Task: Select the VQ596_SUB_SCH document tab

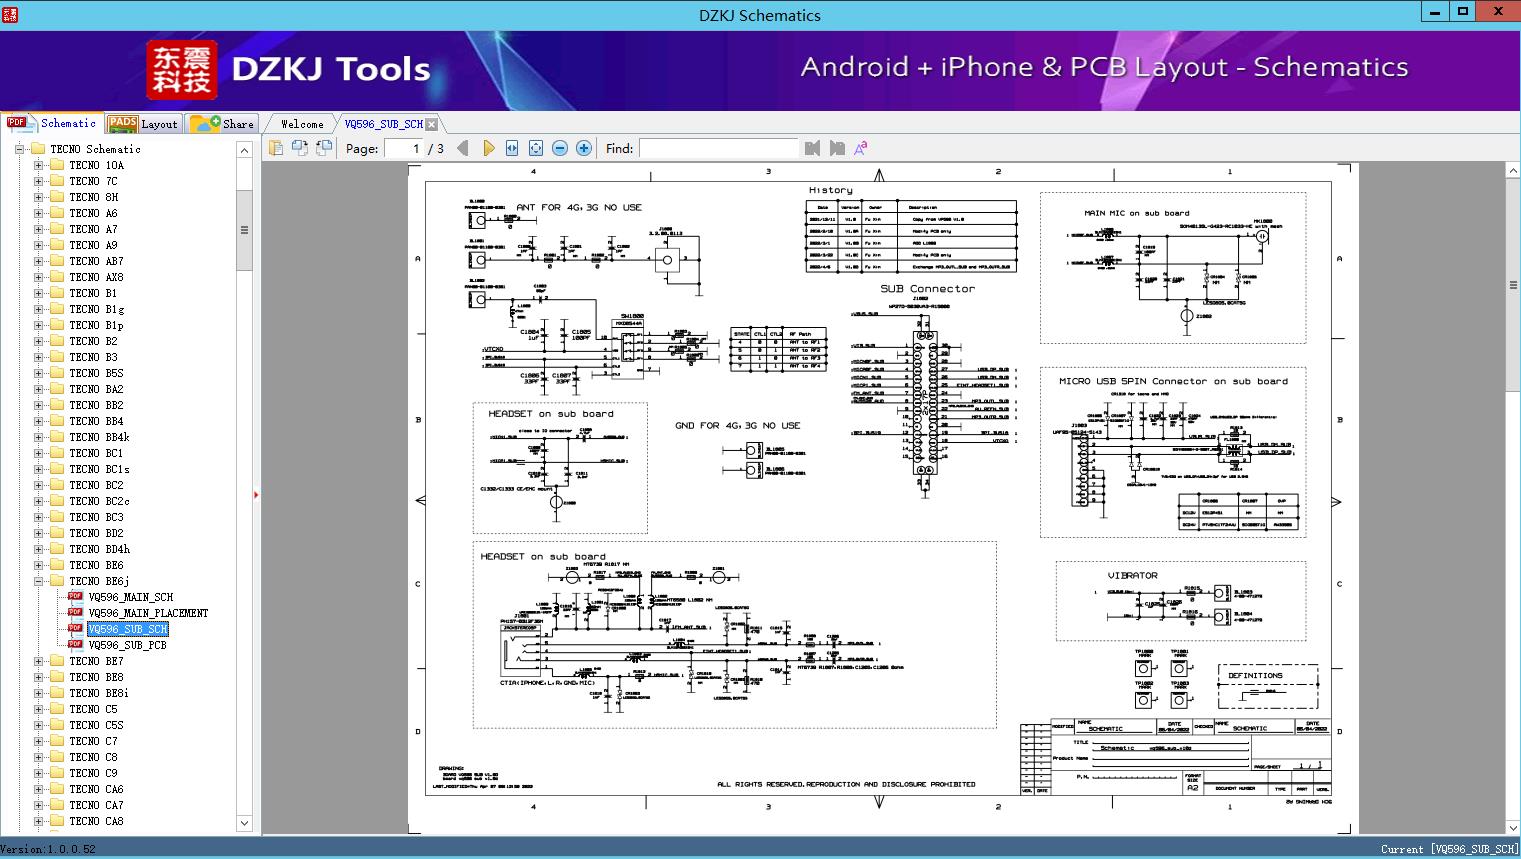Action: [384, 124]
